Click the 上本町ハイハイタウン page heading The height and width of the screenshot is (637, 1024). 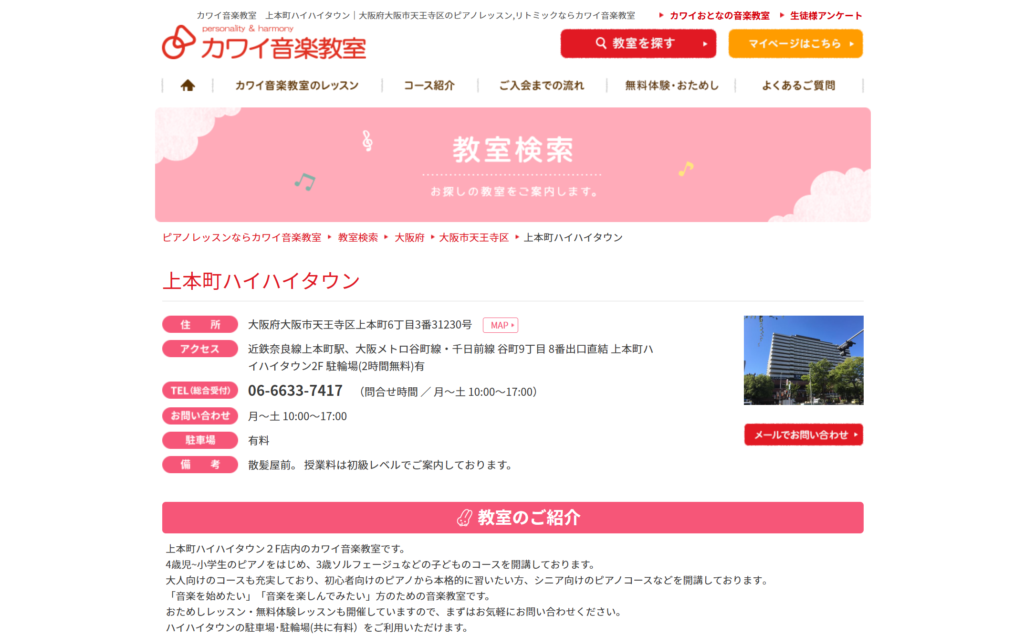point(261,281)
